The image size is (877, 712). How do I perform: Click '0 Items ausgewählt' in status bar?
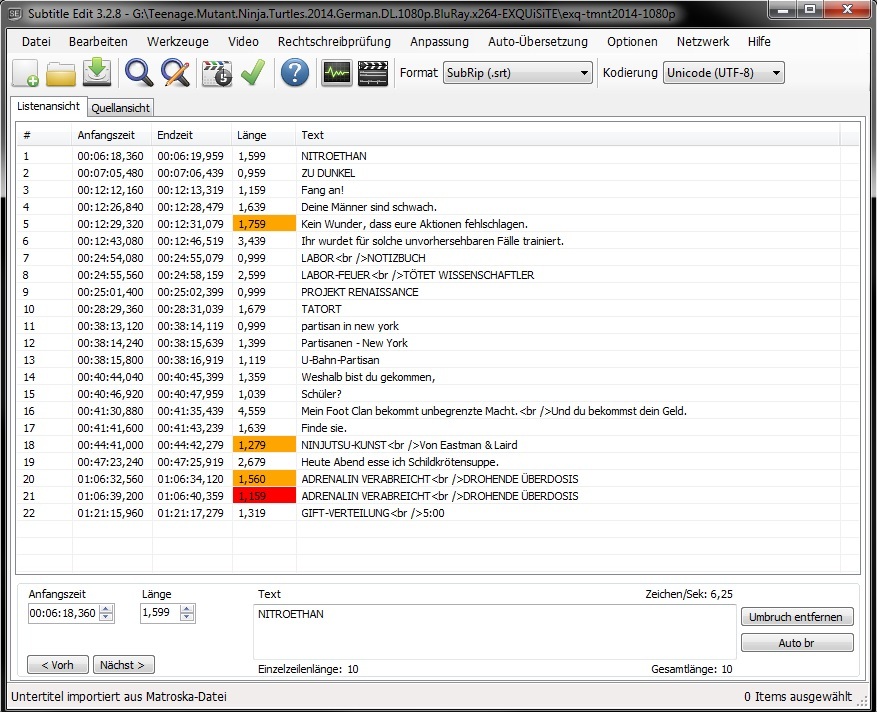(x=798, y=696)
